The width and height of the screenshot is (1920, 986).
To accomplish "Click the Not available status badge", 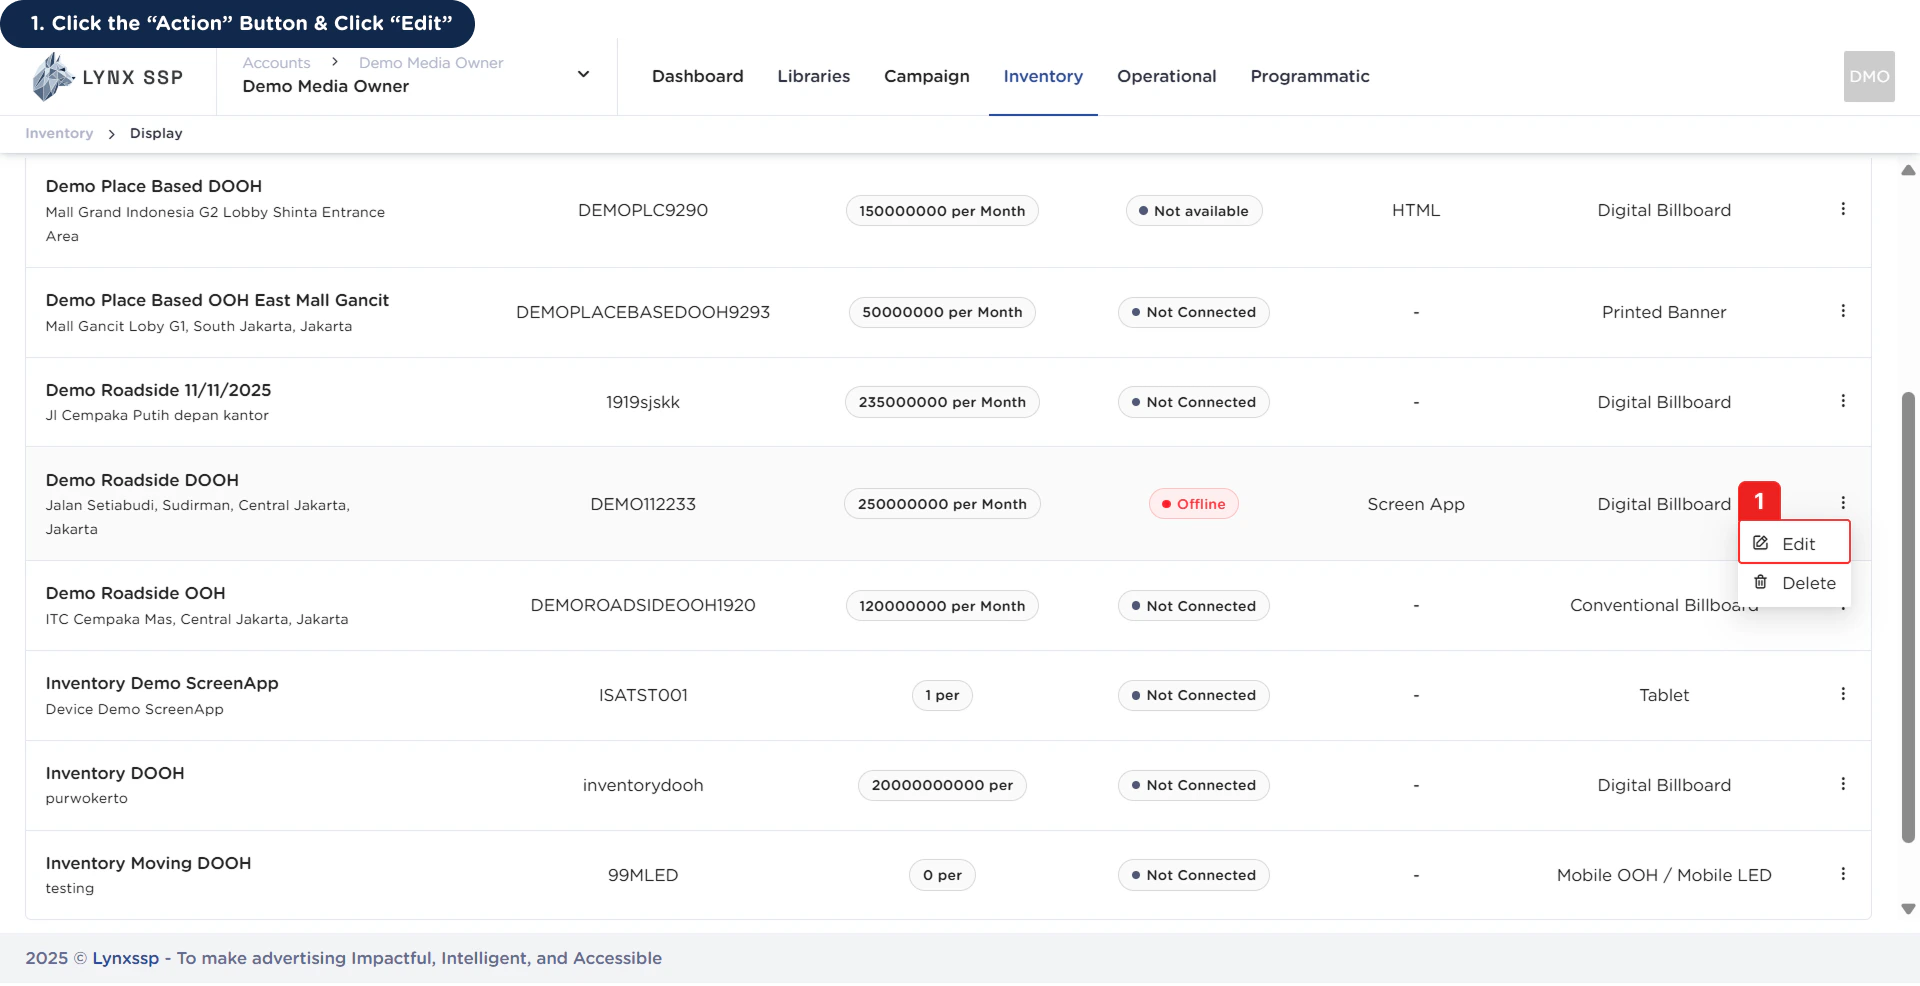I will click(1193, 211).
